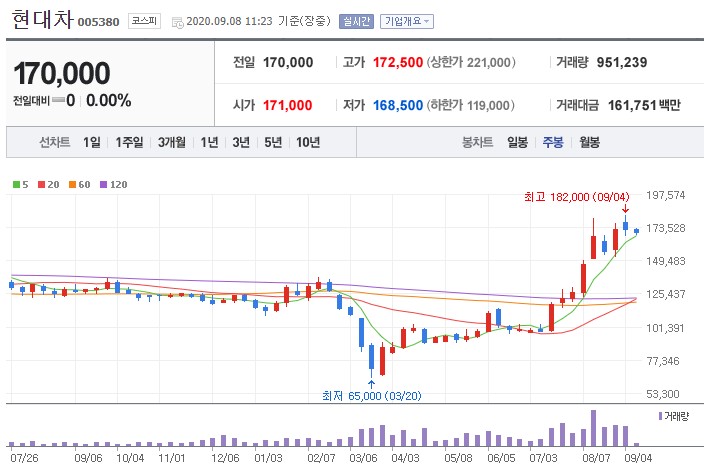
Task: Switch to 일봉 daily candle chart
Action: (517, 142)
